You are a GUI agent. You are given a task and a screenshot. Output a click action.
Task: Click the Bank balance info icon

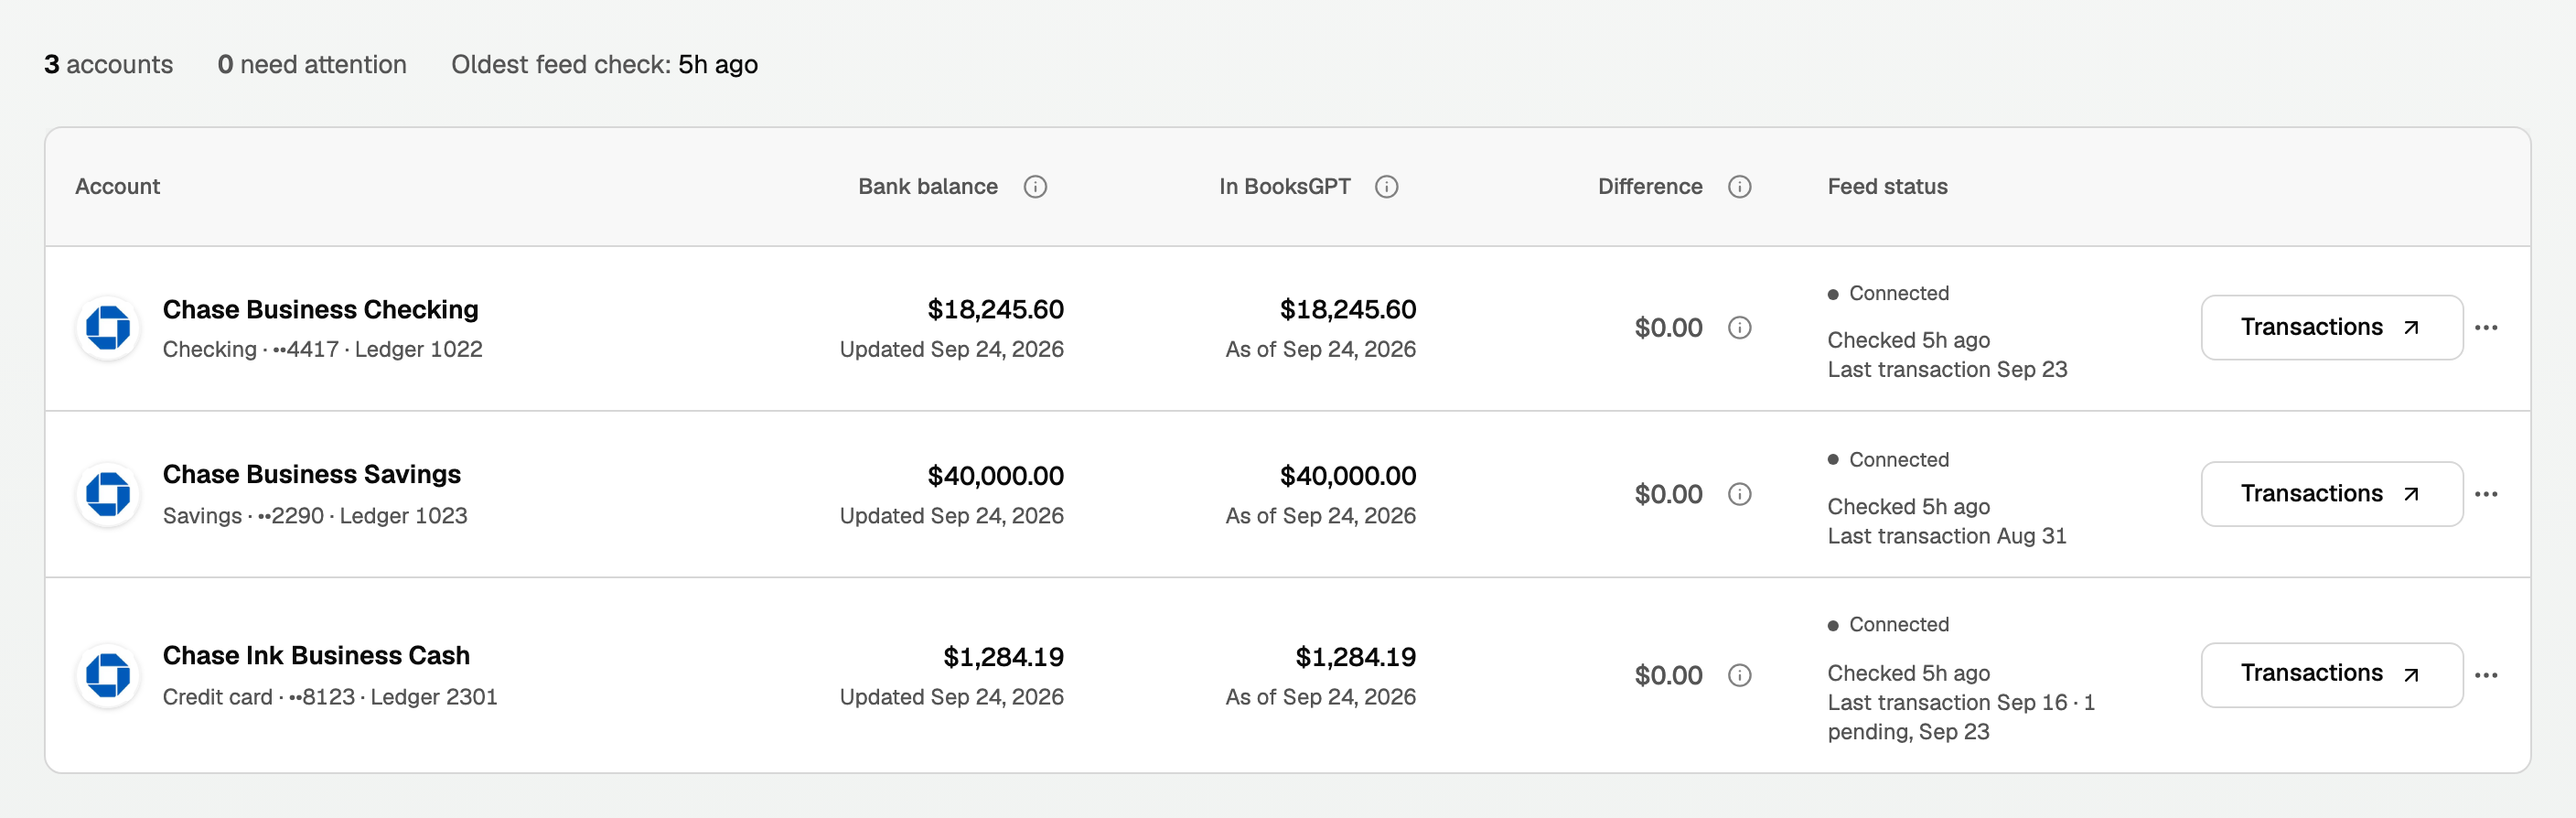[x=1035, y=187]
